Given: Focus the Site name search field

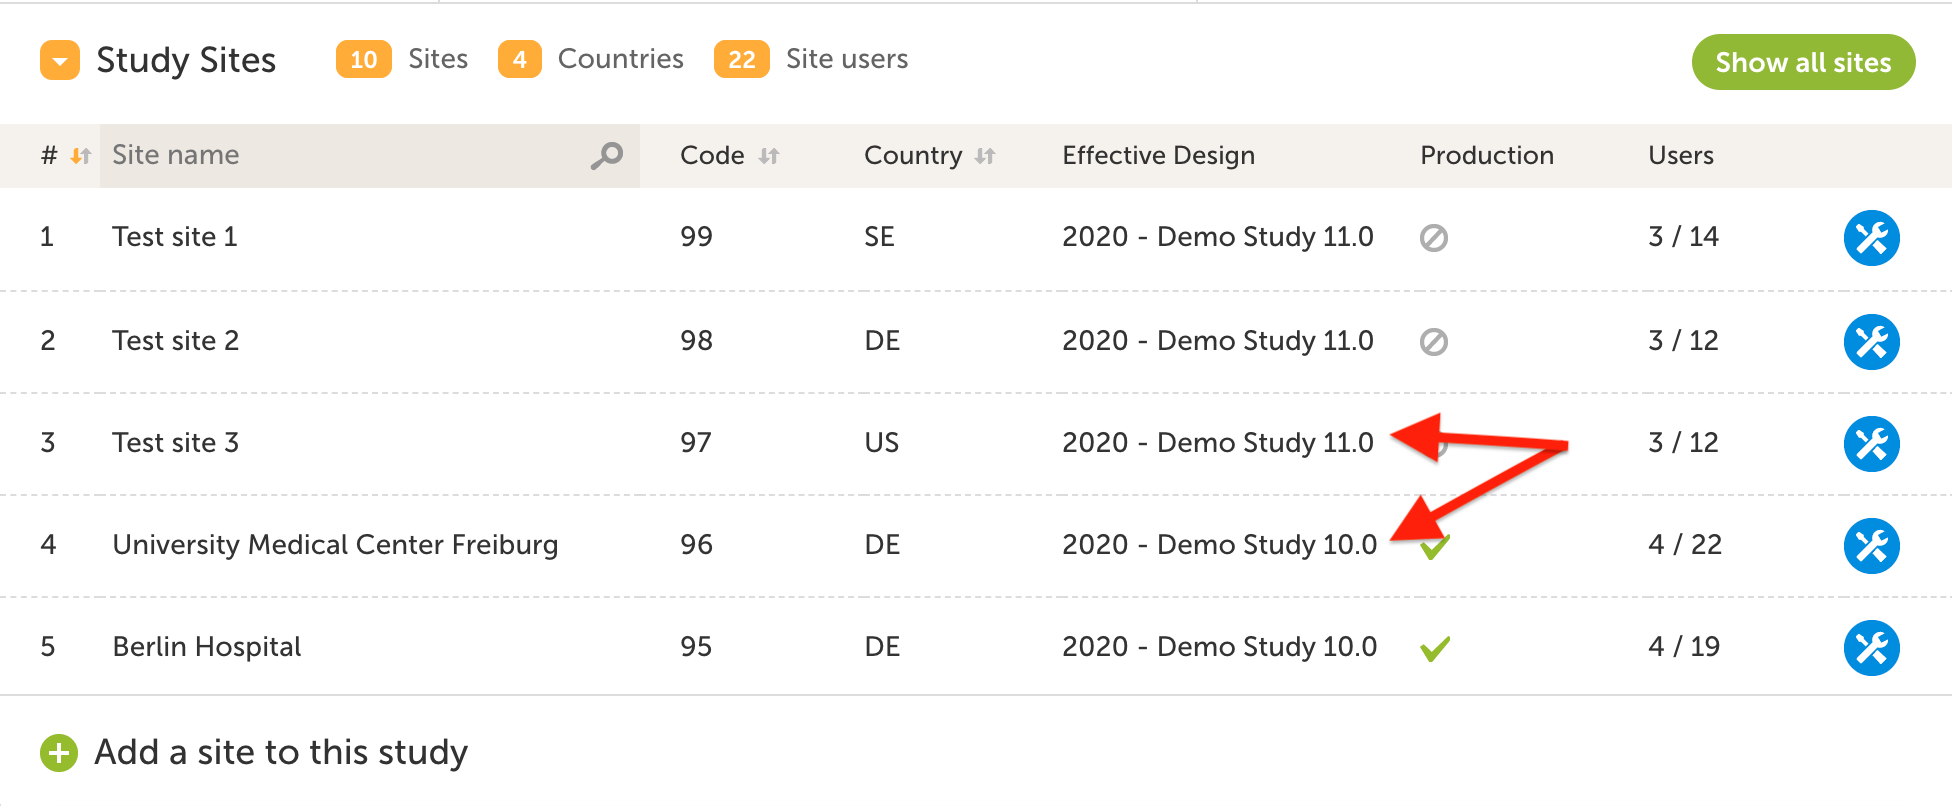Looking at the screenshot, I should 340,155.
